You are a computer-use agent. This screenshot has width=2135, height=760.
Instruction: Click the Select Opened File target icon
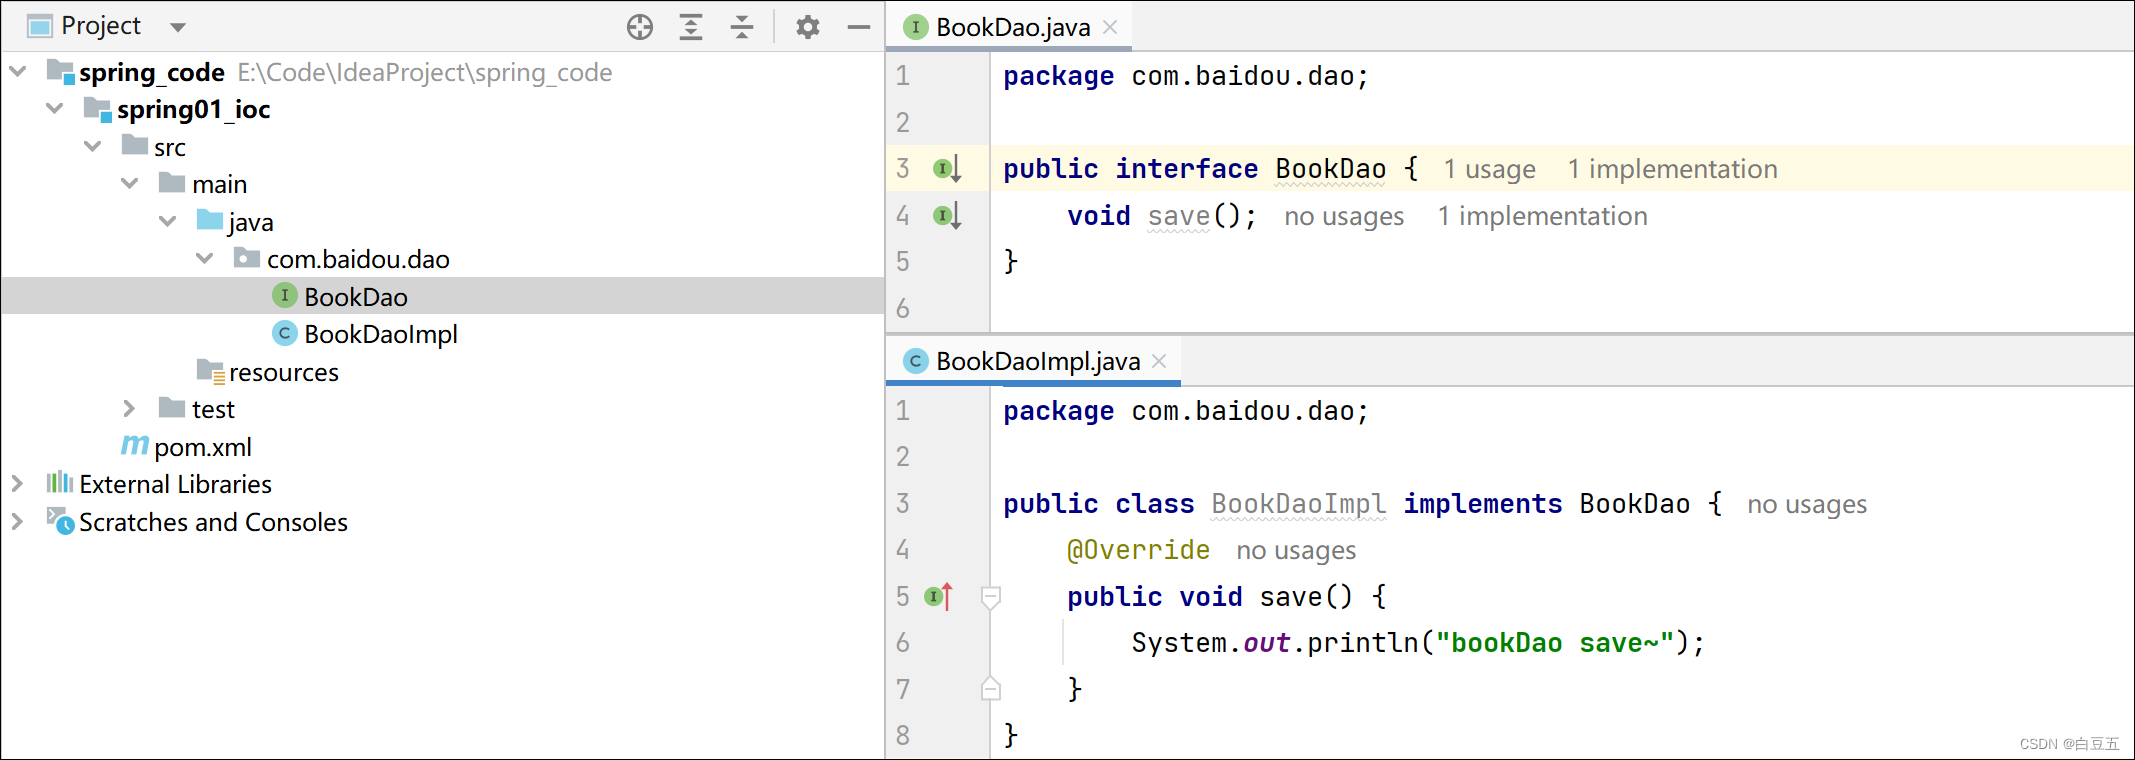[x=640, y=27]
